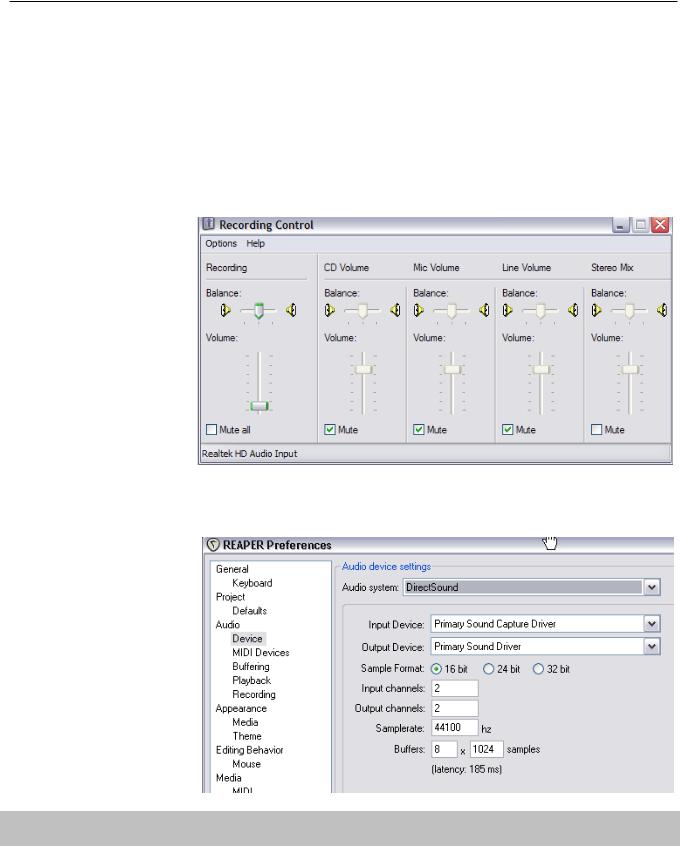Click left speaker icon under Recording balance
Image resolution: width=680 pixels, height=846 pixels.
[x=226, y=310]
